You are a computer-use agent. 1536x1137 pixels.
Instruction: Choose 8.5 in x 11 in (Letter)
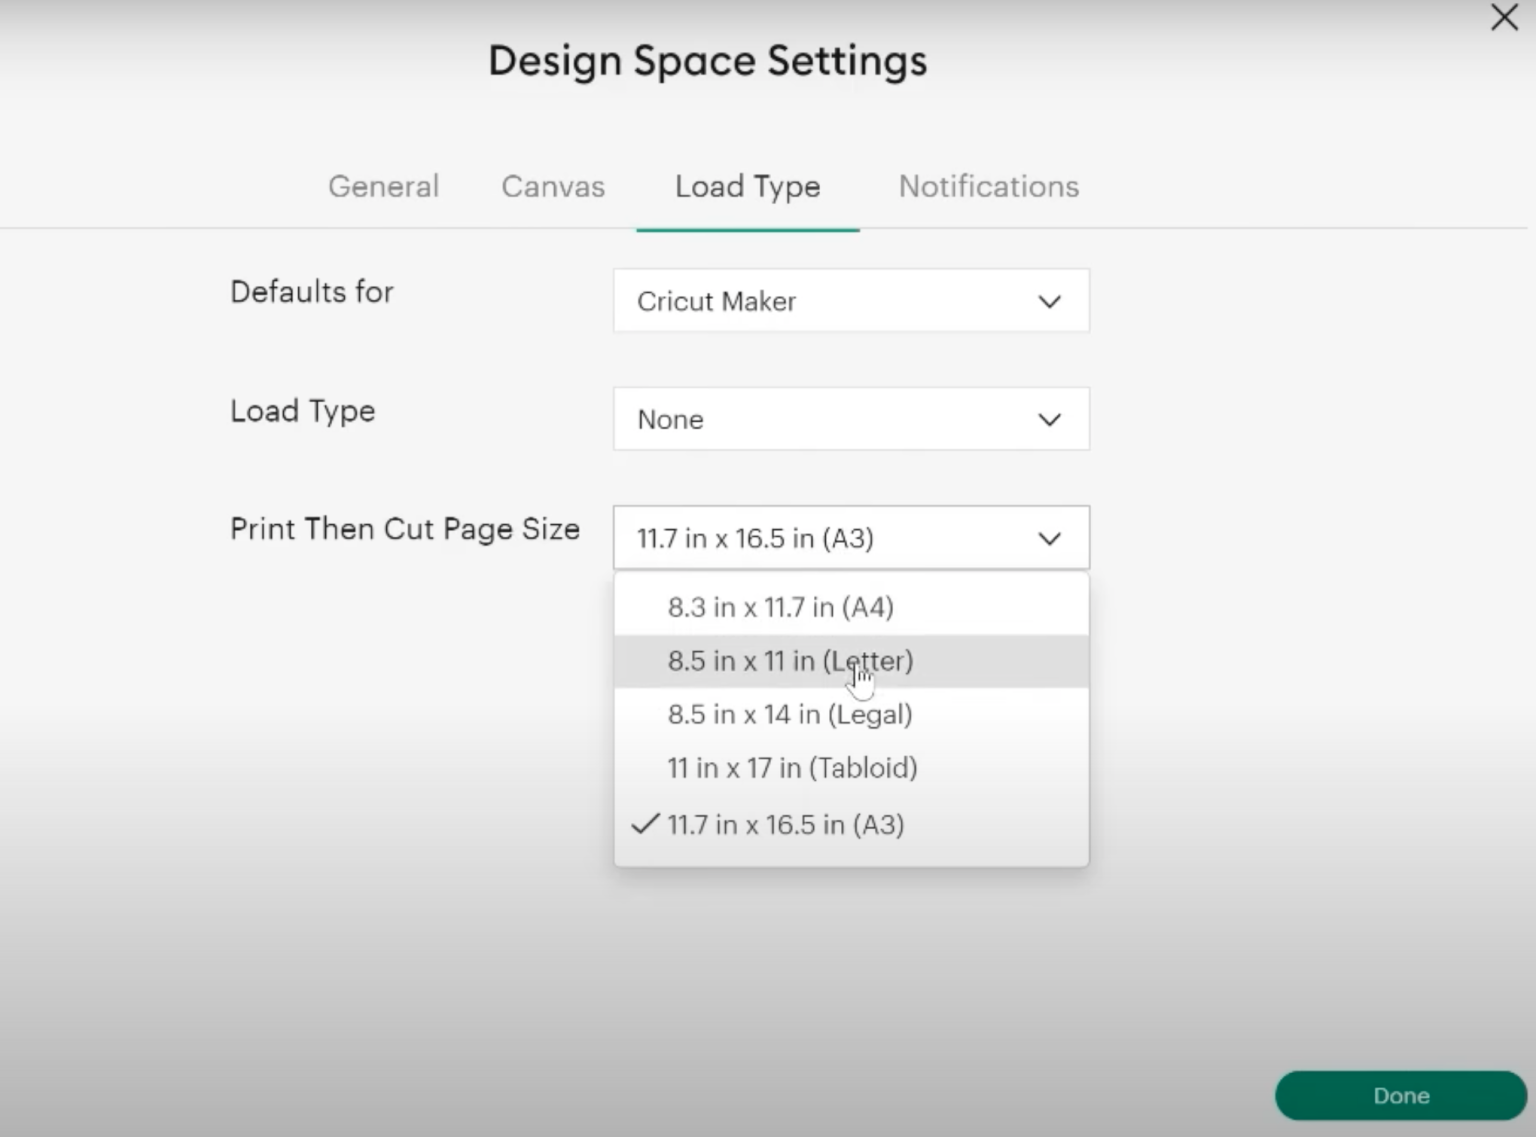coord(789,661)
